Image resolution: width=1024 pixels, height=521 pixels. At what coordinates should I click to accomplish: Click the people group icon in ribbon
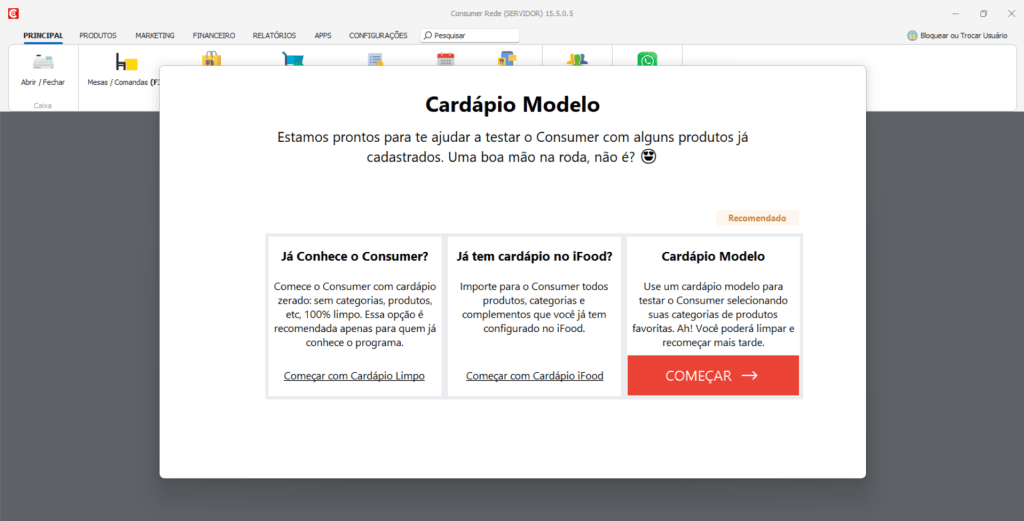[577, 59]
